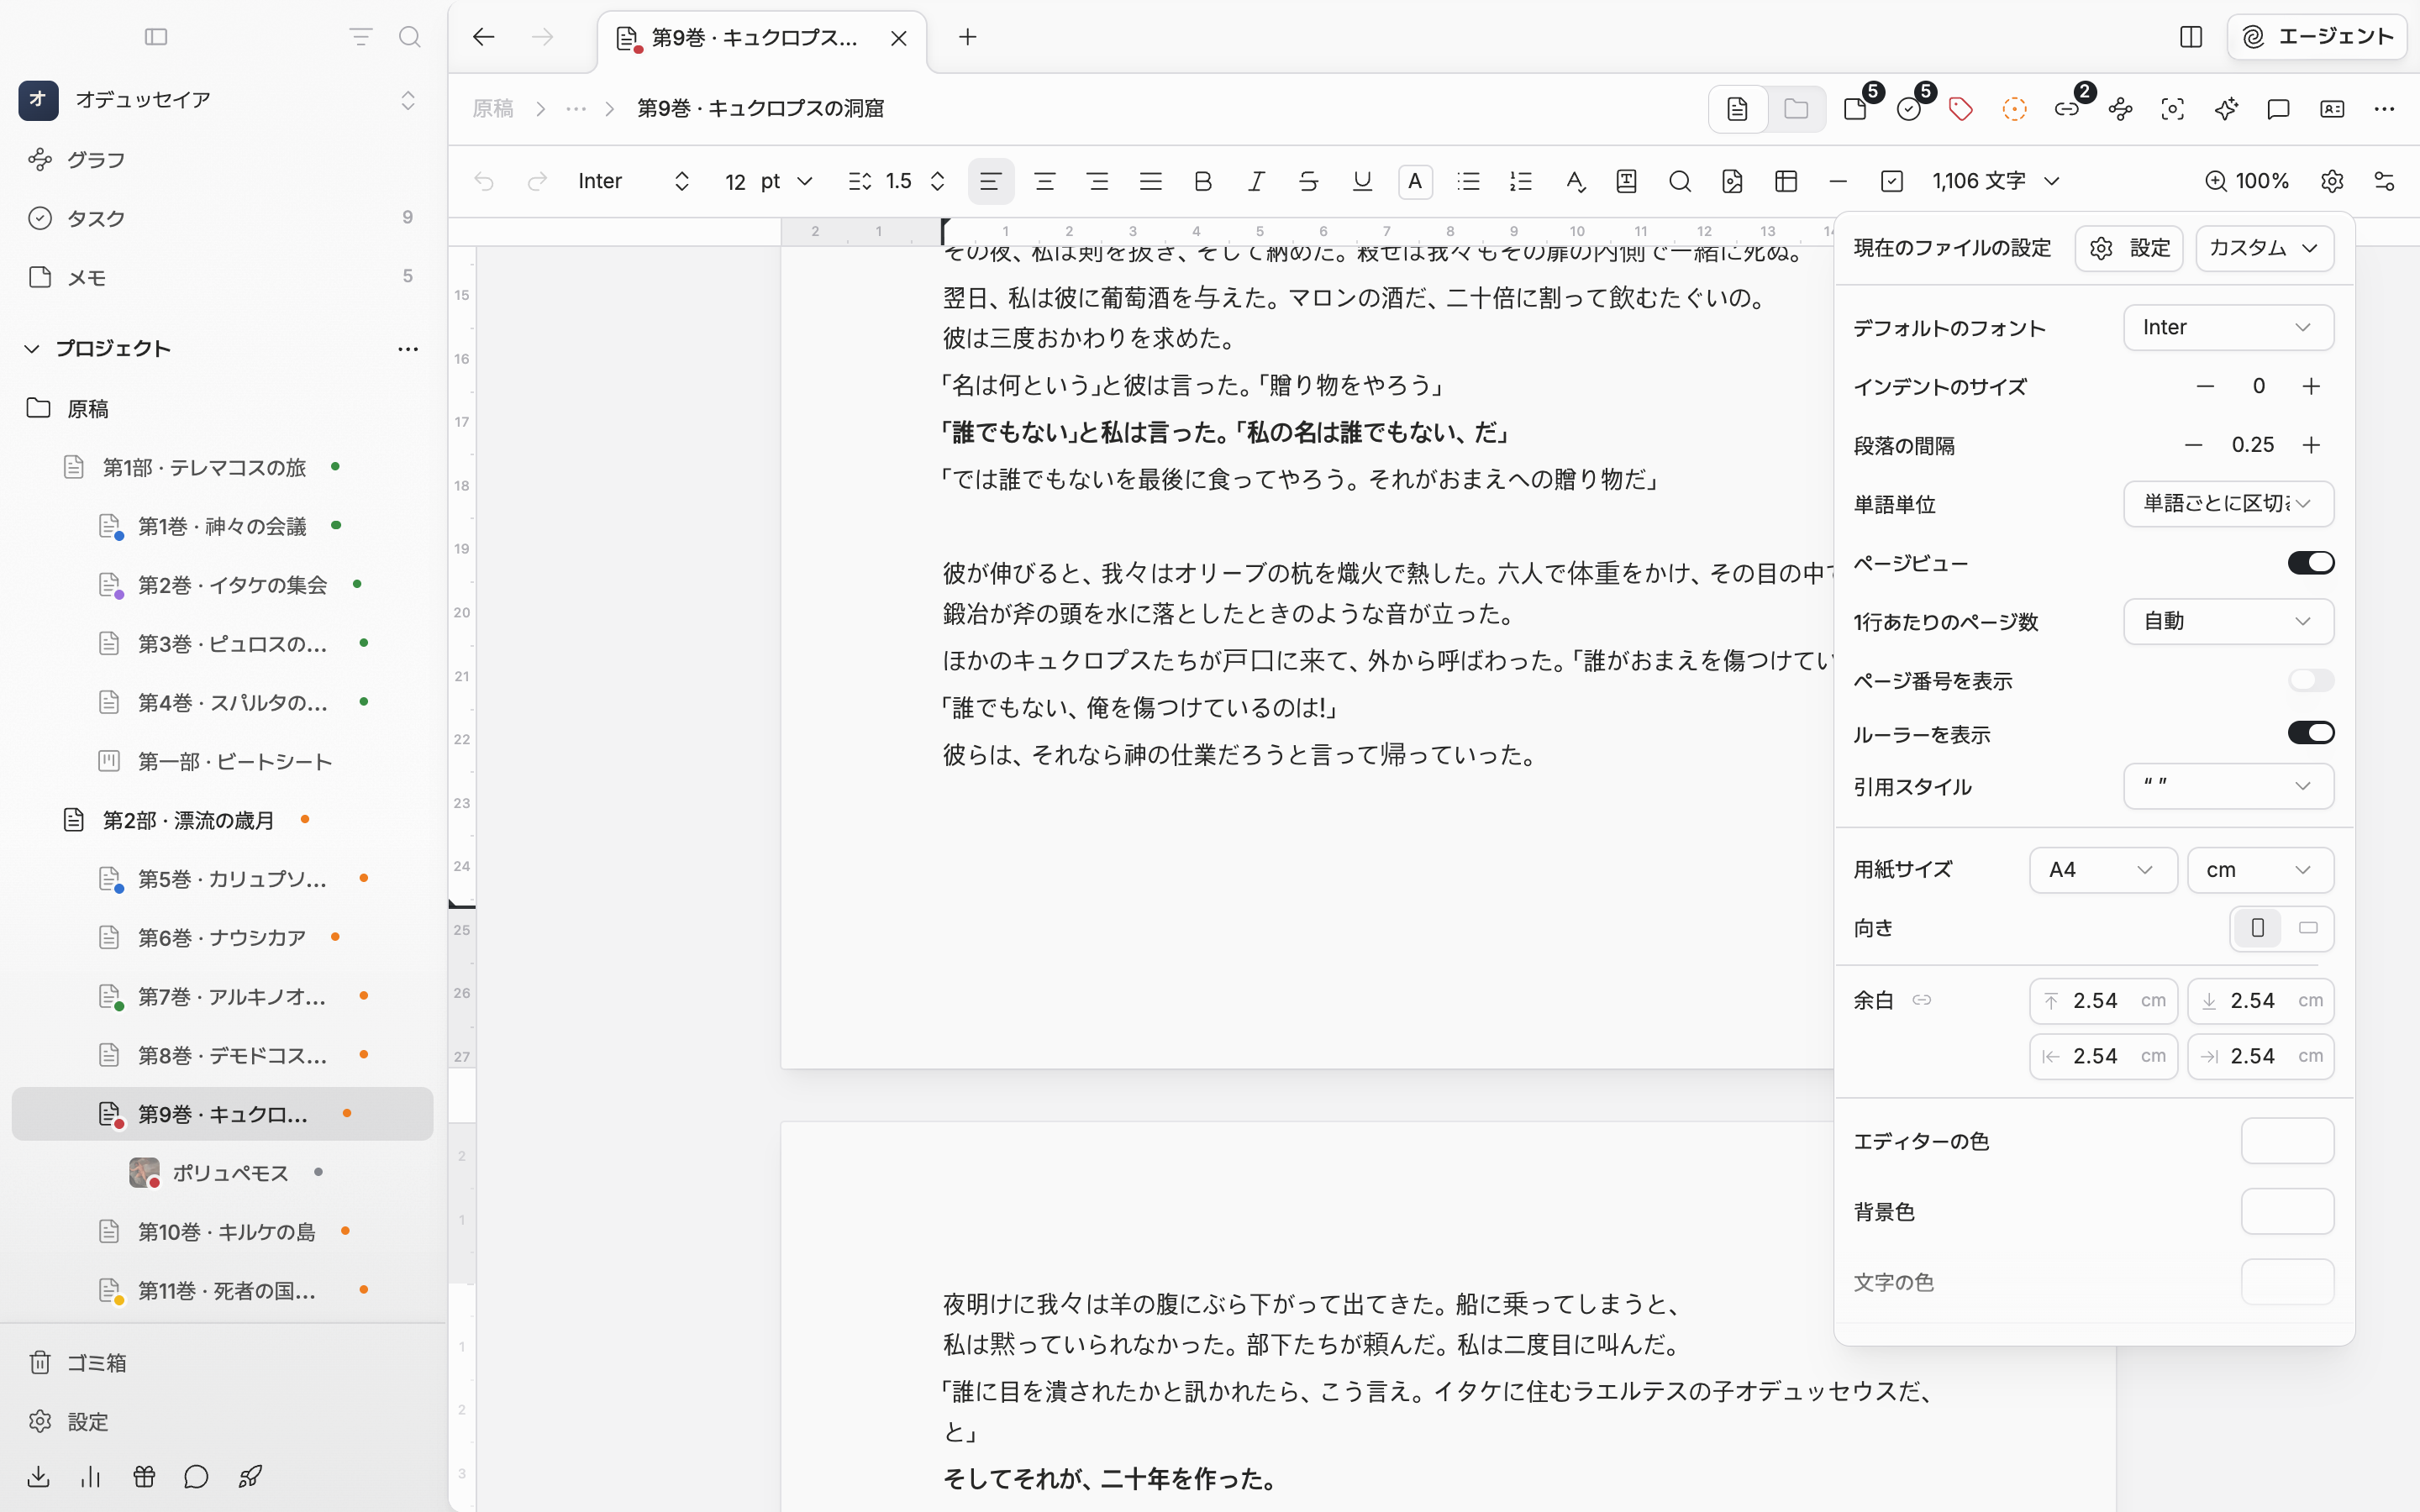The height and width of the screenshot is (1512, 2420).
Task: Center-align the text
Action: click(1044, 181)
